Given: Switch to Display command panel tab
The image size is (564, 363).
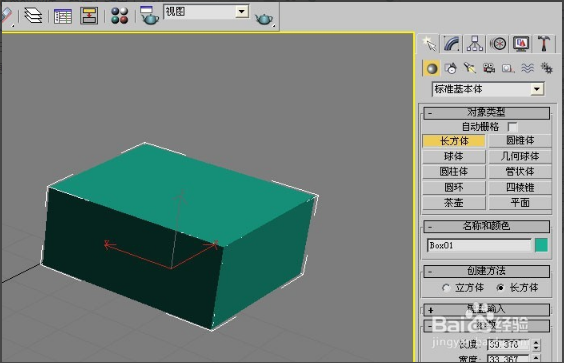Looking at the screenshot, I should [x=521, y=44].
